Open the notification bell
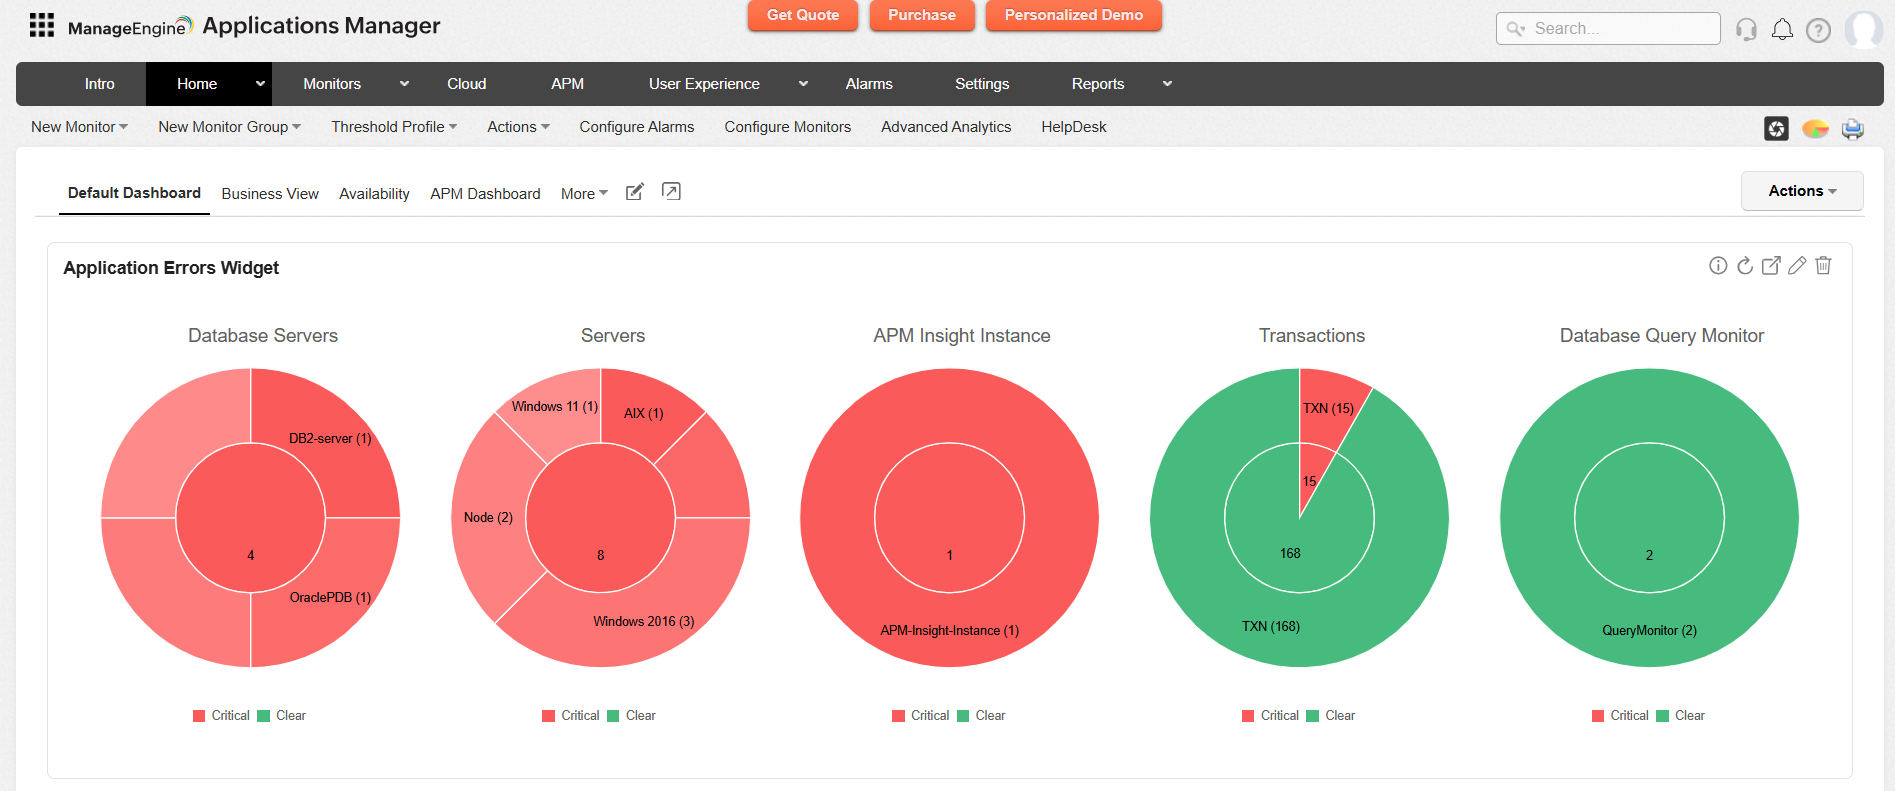 coord(1782,29)
